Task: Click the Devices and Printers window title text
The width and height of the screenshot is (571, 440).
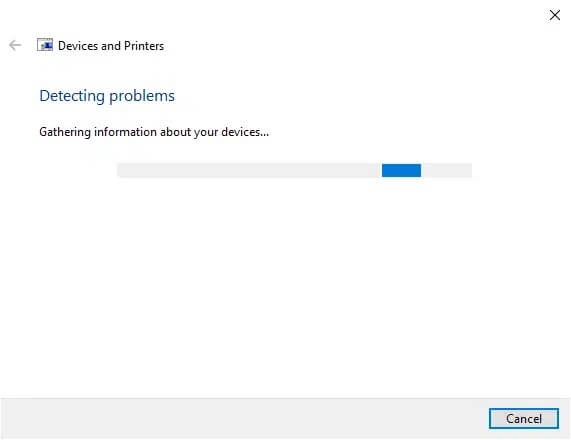Action: tap(111, 46)
